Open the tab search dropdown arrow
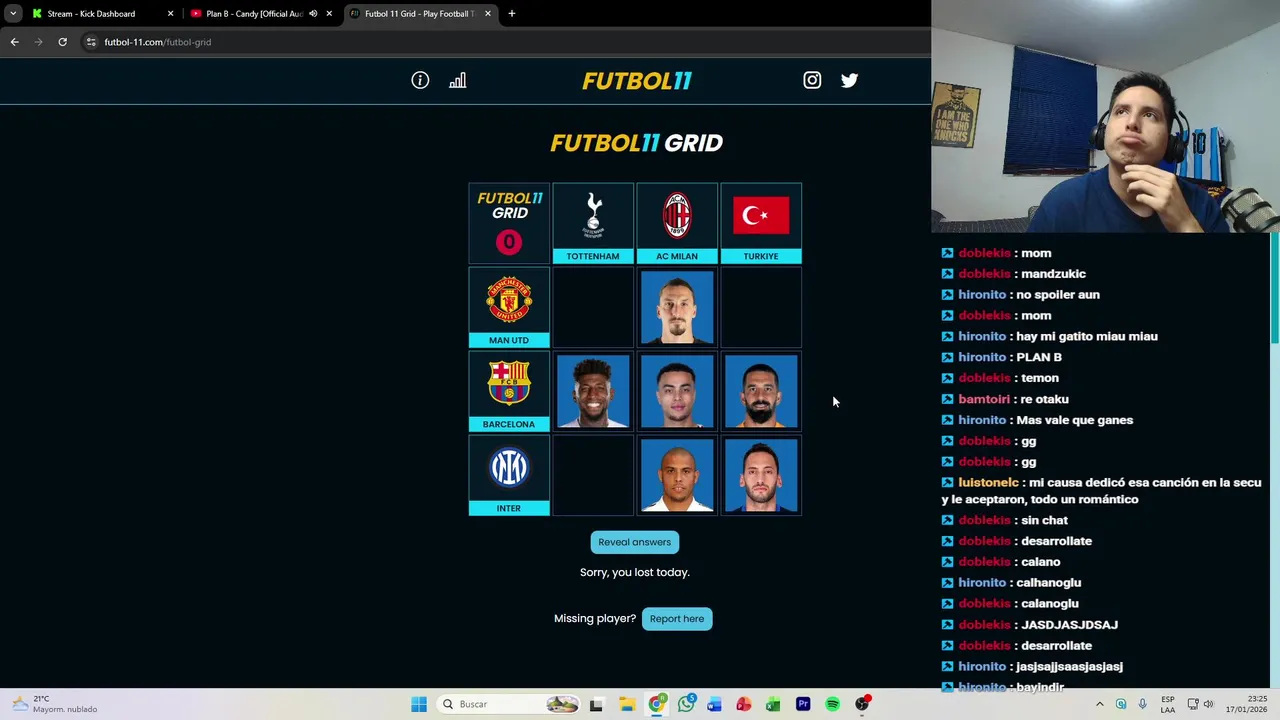 click(x=13, y=14)
